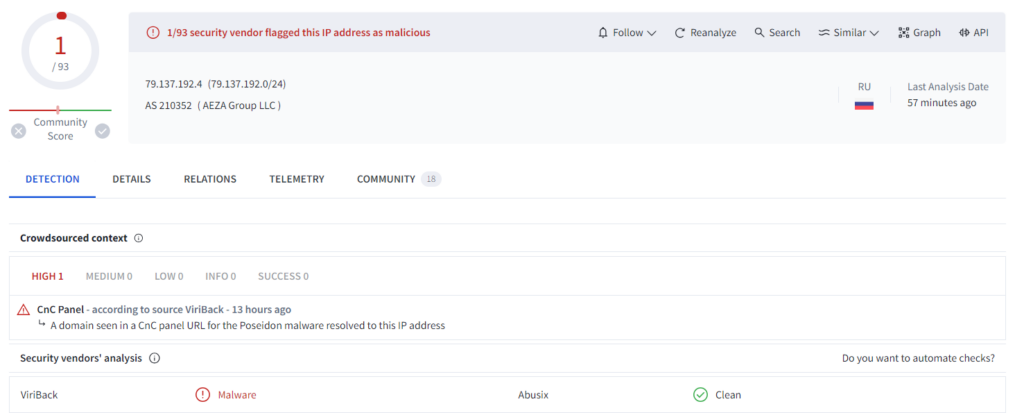1024x413 pixels.
Task: Click the community score red-green bar
Action: pyautogui.click(x=60, y=110)
